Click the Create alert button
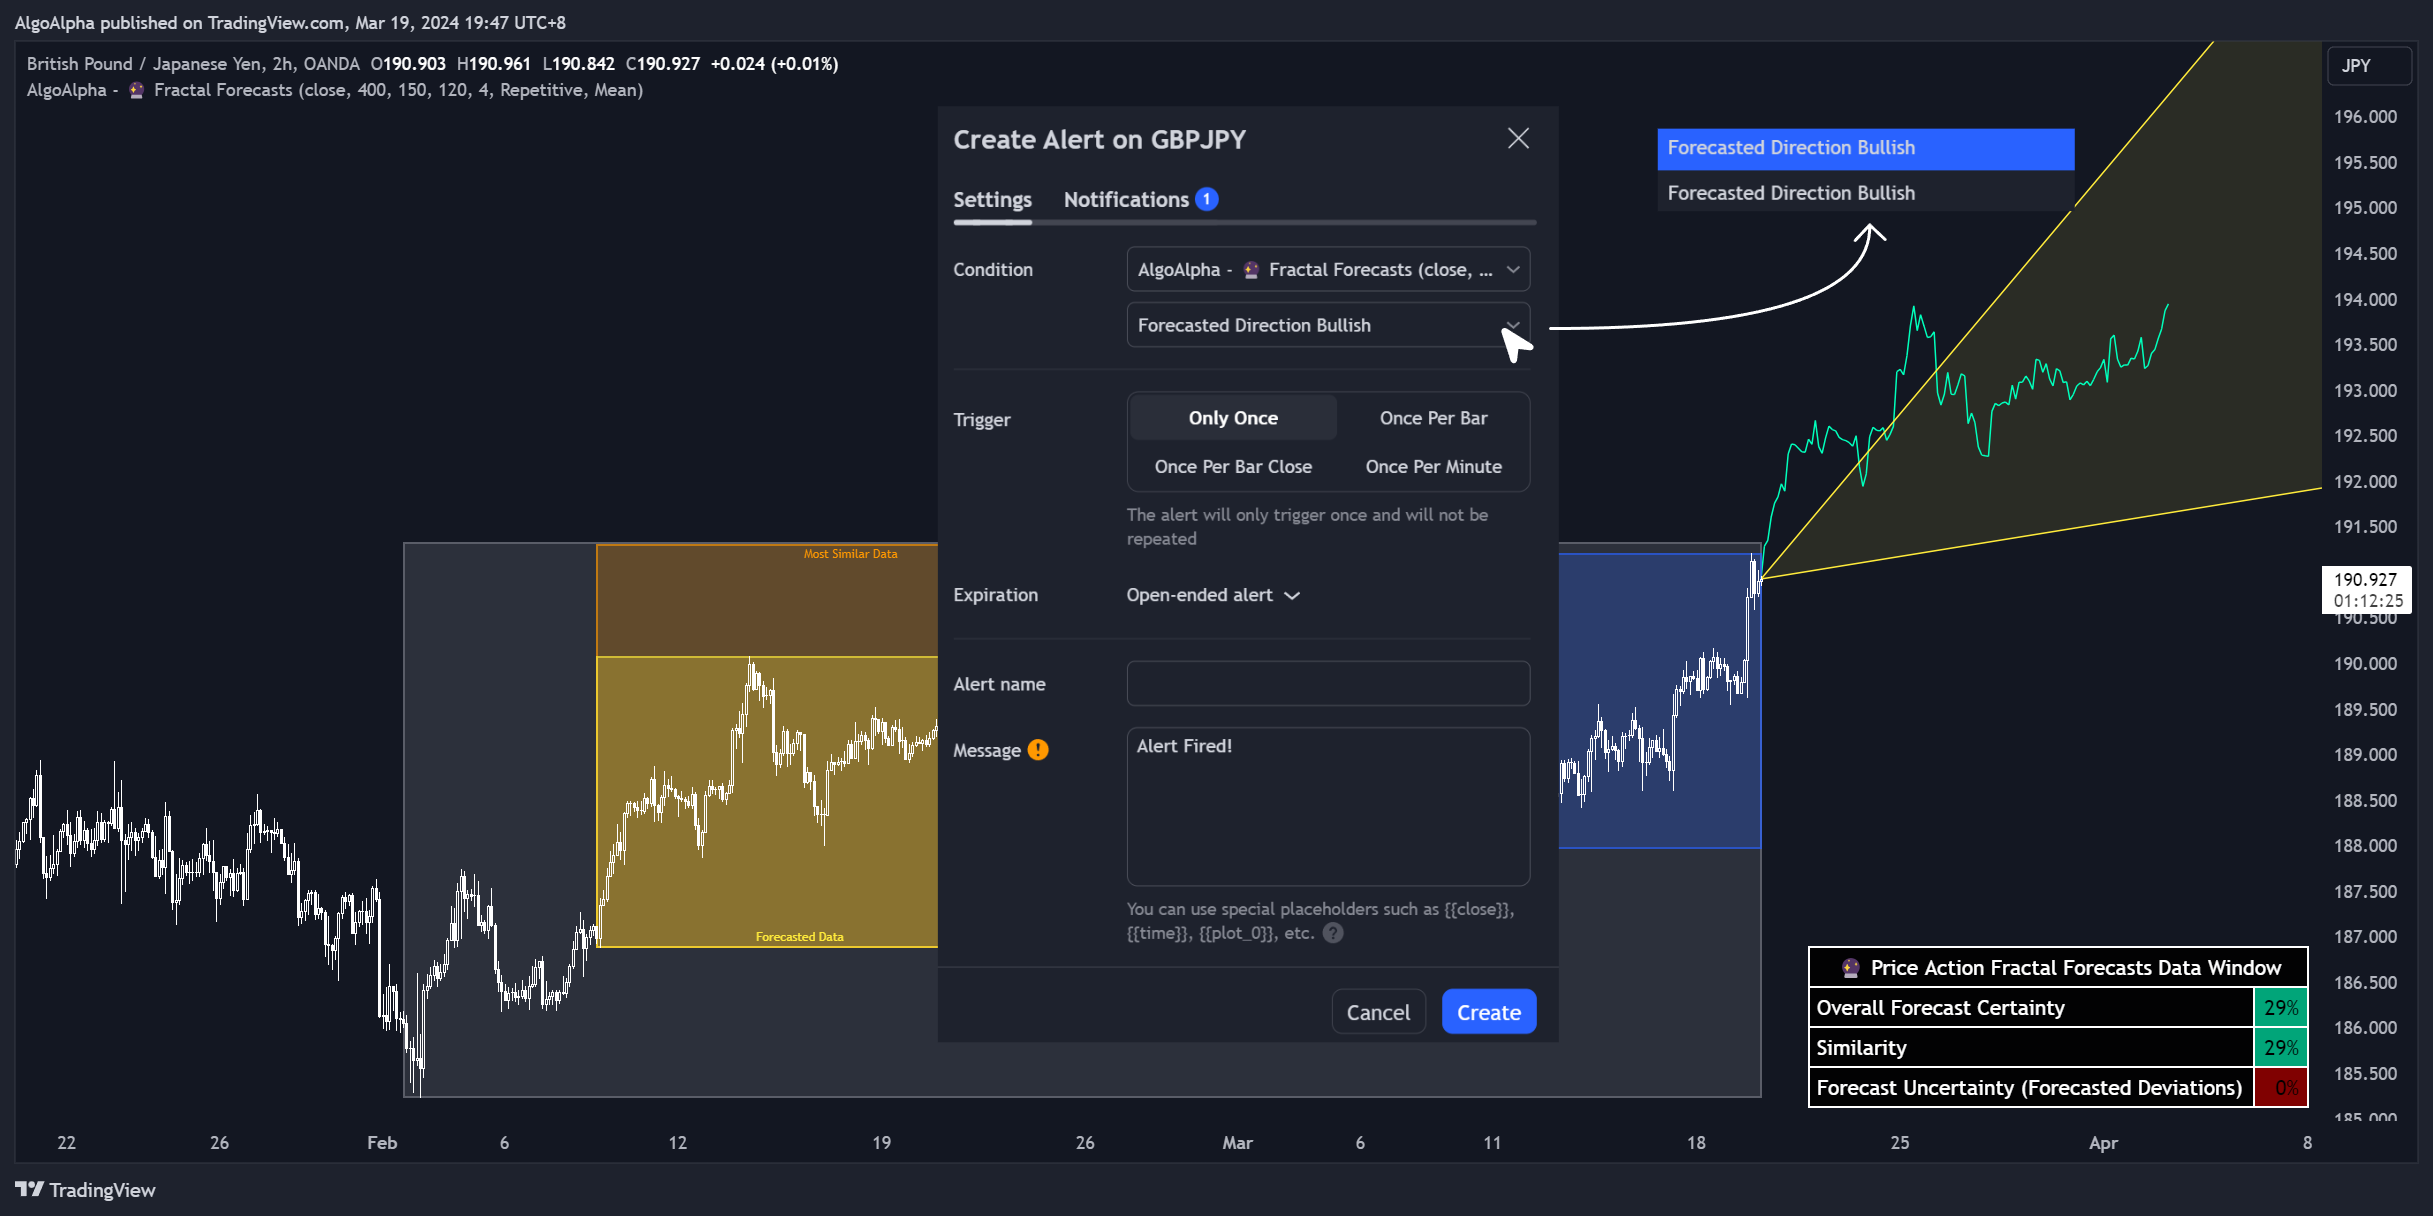The width and height of the screenshot is (2433, 1216). [1488, 1012]
